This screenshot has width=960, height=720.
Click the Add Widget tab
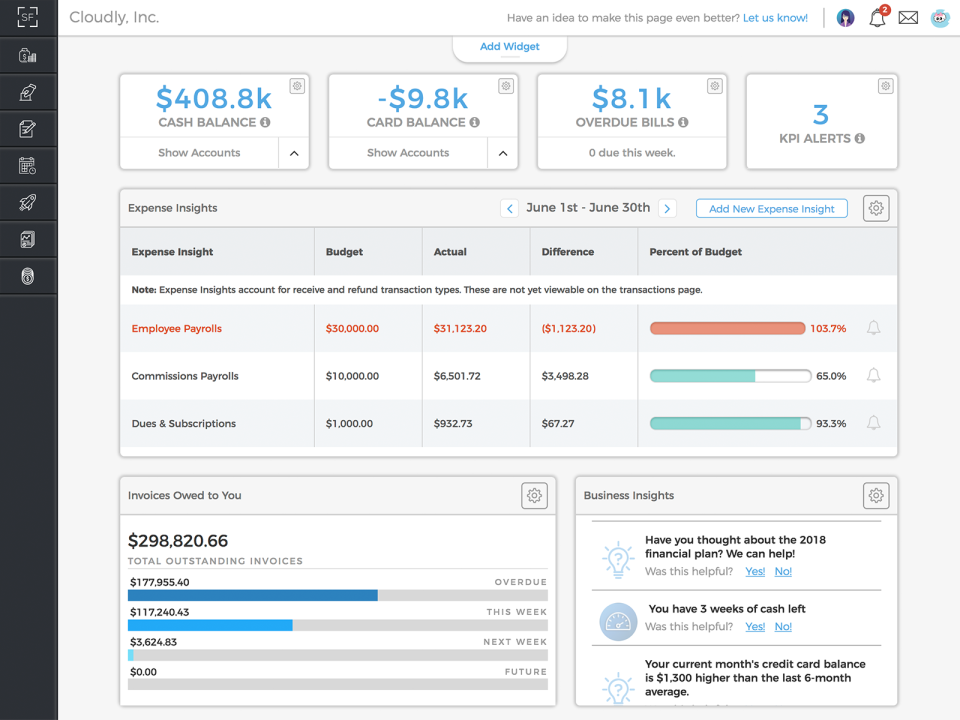pos(509,47)
